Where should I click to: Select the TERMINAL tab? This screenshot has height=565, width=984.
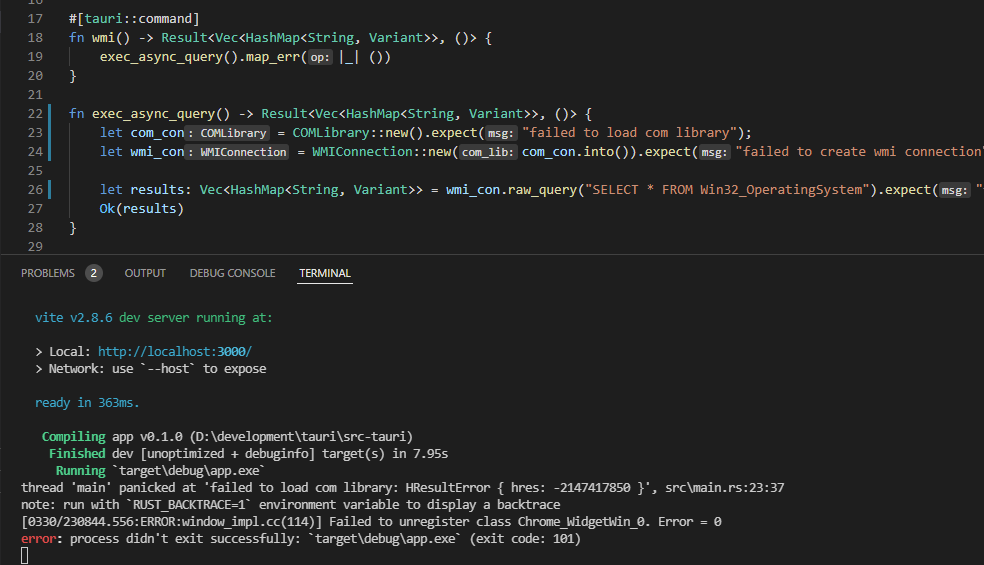pyautogui.click(x=324, y=273)
